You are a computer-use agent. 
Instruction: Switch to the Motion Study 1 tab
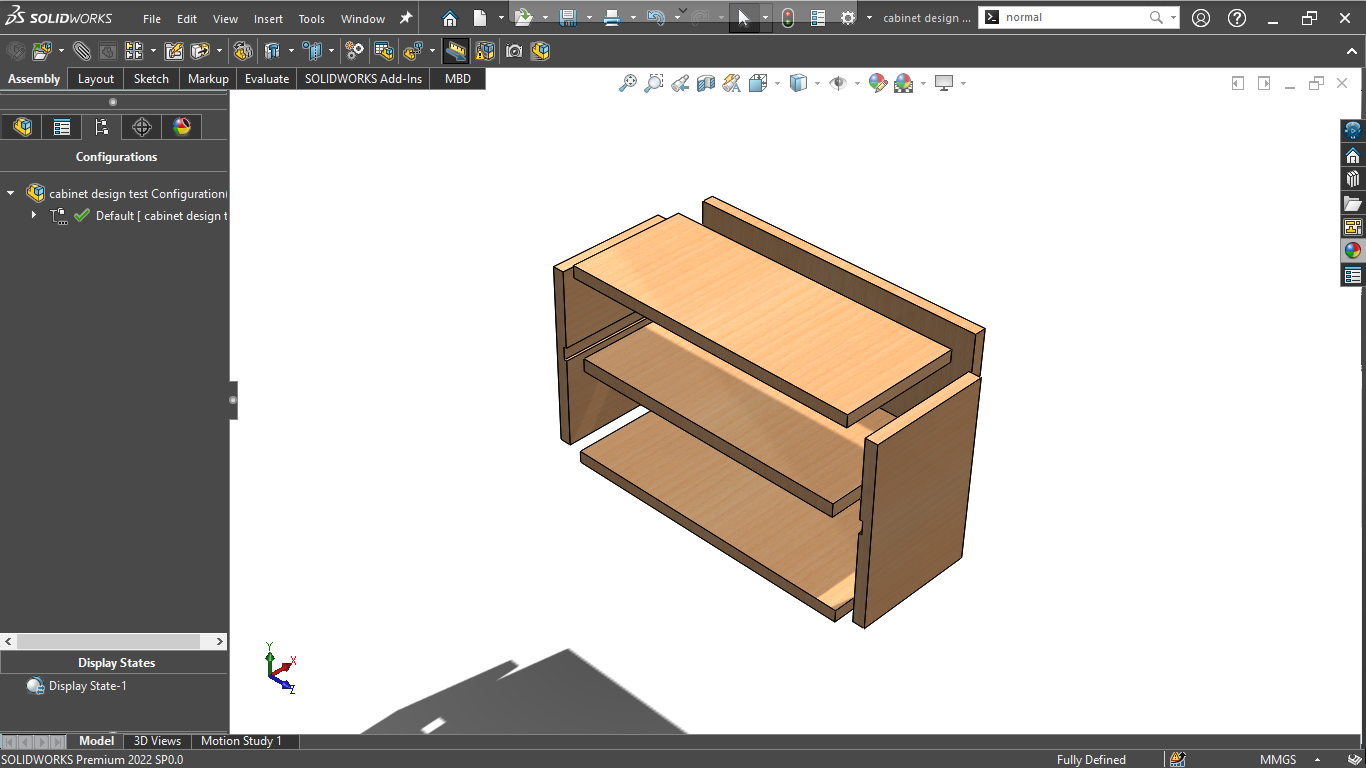point(243,741)
